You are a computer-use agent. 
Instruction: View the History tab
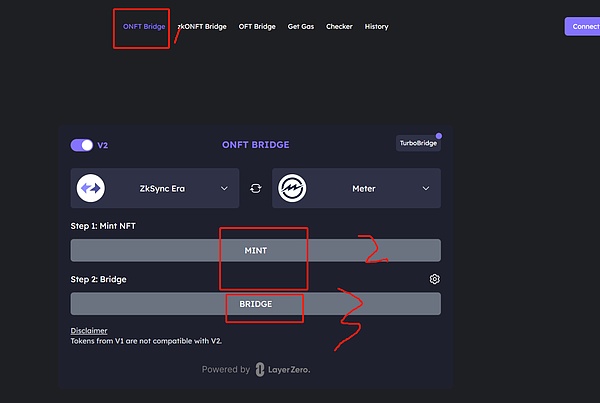point(376,26)
